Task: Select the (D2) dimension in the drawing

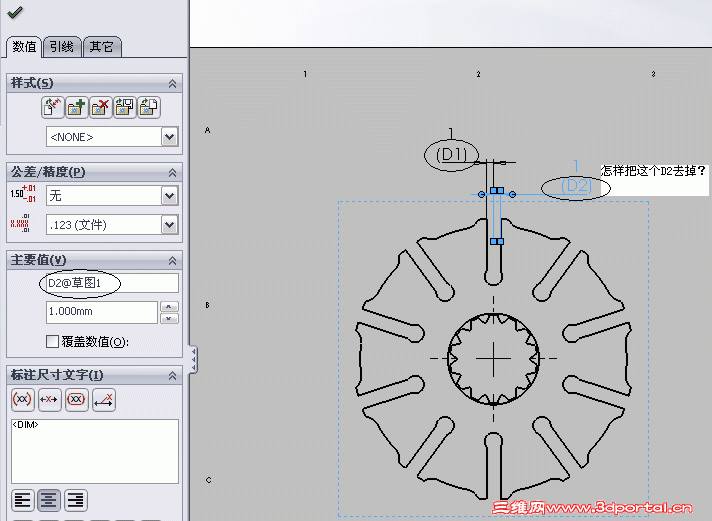Action: click(576, 186)
